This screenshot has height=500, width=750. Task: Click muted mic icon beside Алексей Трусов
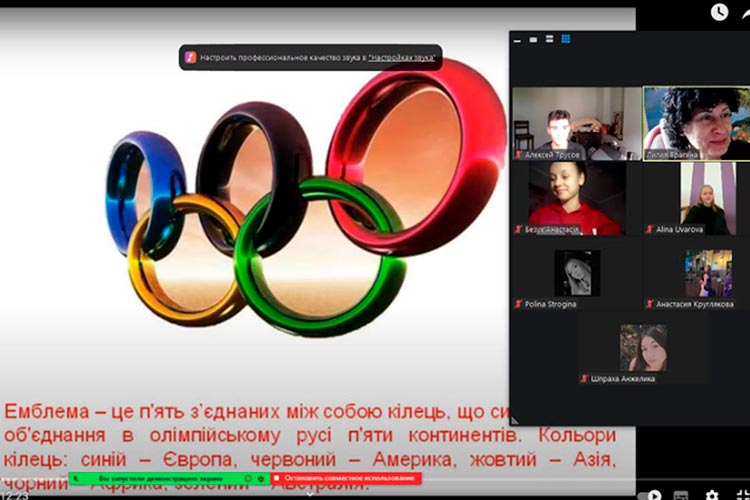pyautogui.click(x=518, y=155)
